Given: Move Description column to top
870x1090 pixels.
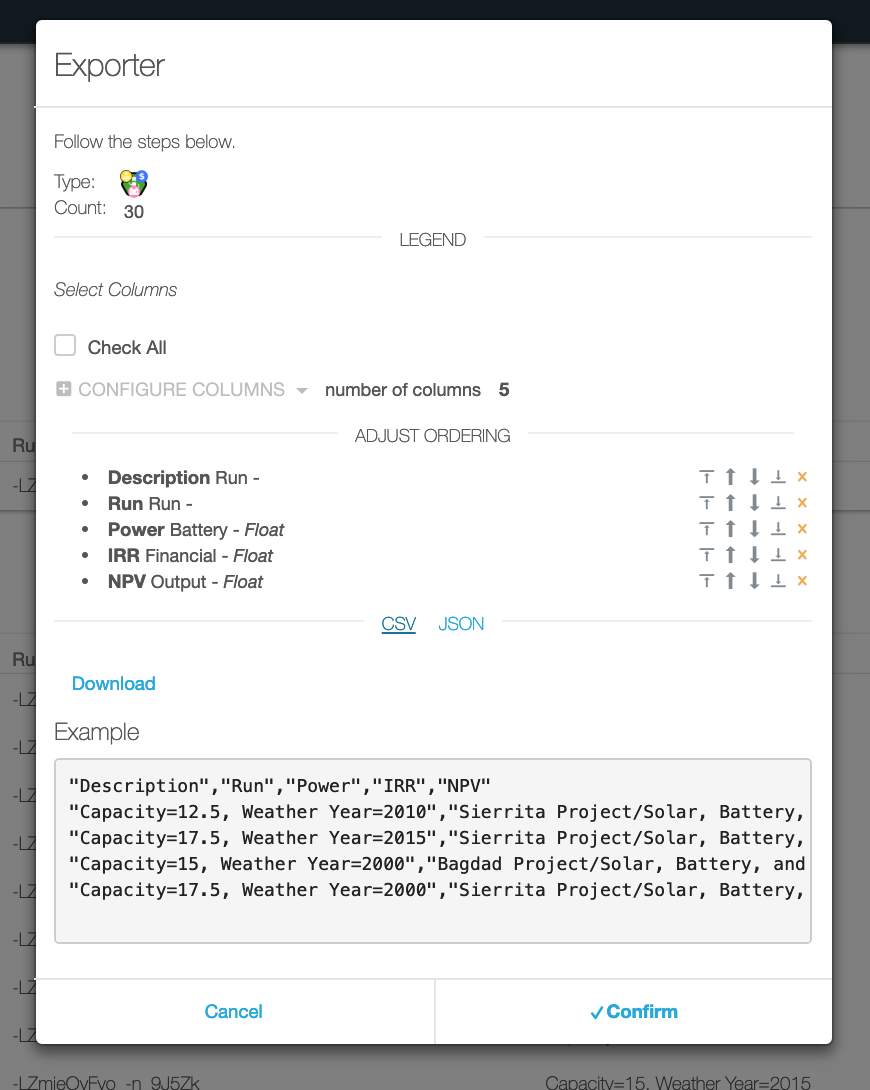Looking at the screenshot, I should (706, 477).
